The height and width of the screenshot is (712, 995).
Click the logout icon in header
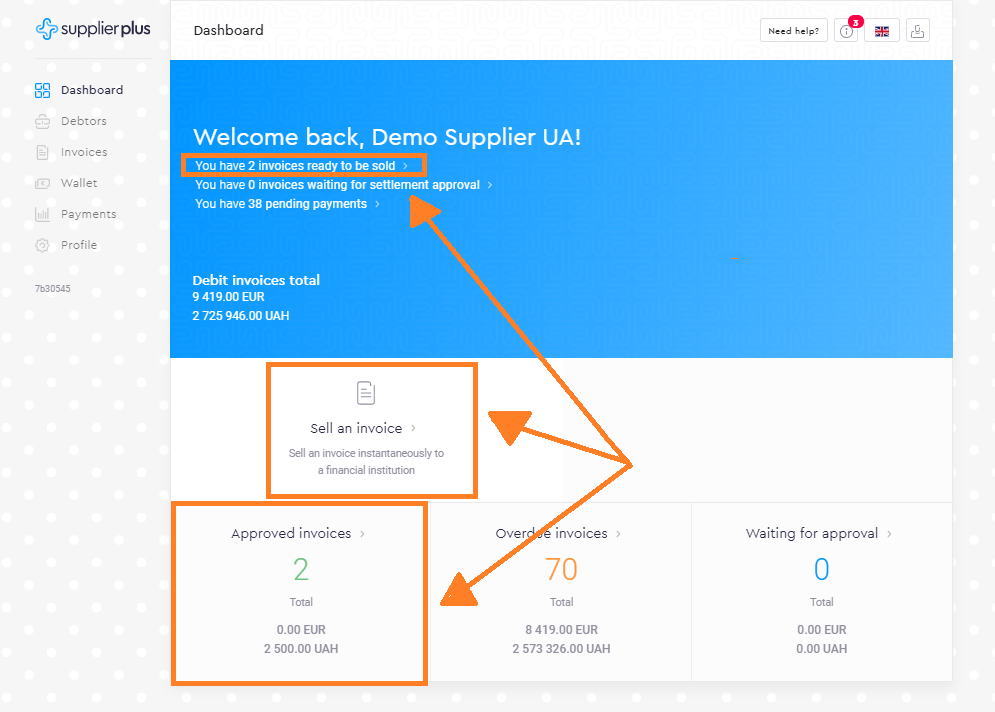(x=917, y=31)
